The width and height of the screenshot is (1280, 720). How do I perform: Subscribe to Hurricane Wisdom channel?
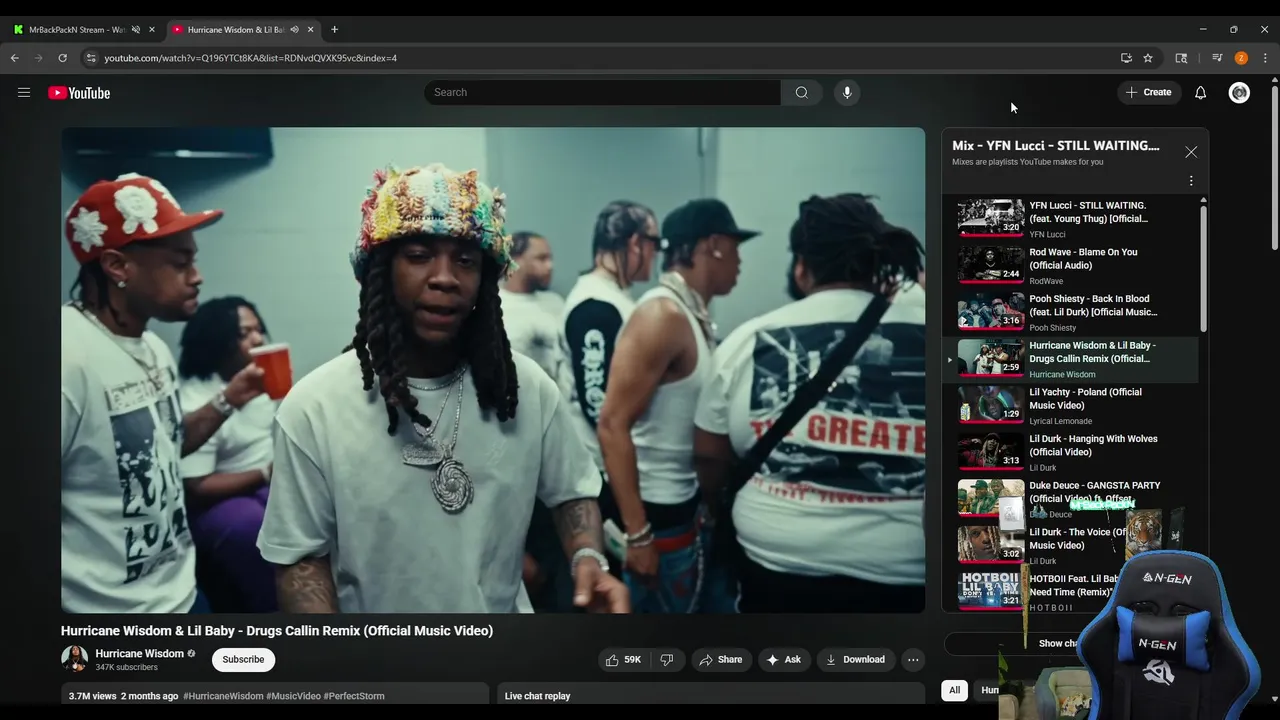pyautogui.click(x=243, y=659)
